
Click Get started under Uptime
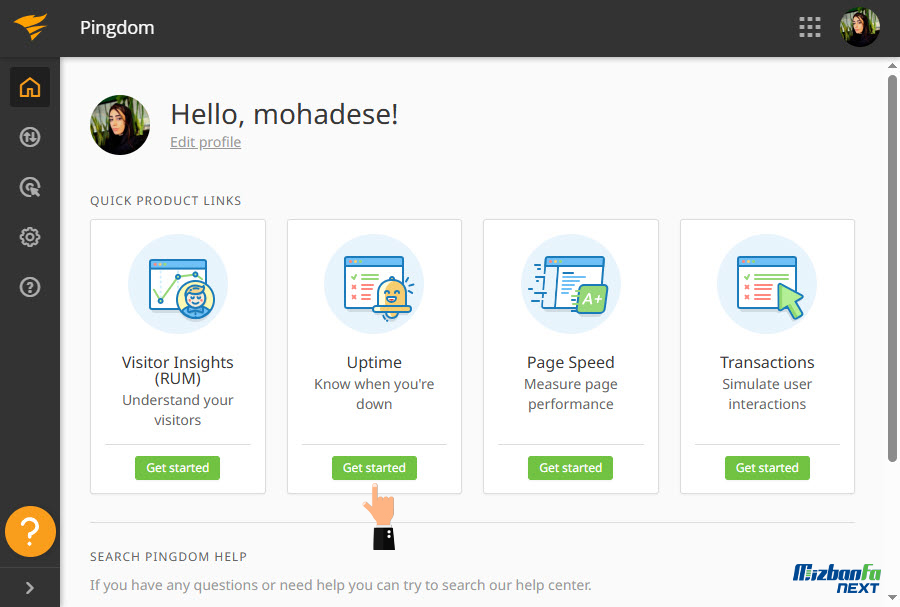pyautogui.click(x=374, y=468)
